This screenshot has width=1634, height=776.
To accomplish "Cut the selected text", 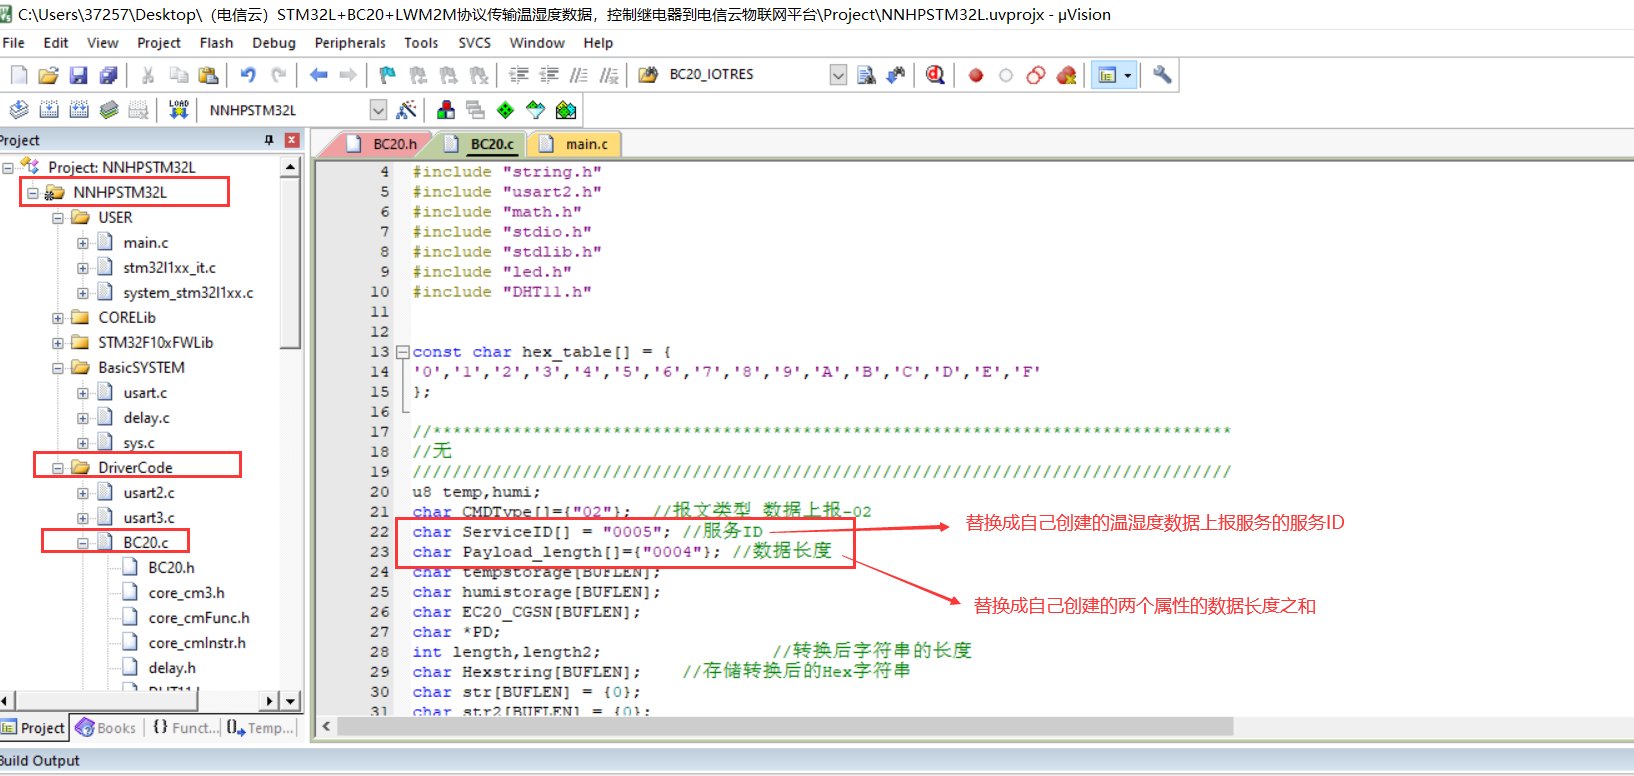I will (148, 75).
